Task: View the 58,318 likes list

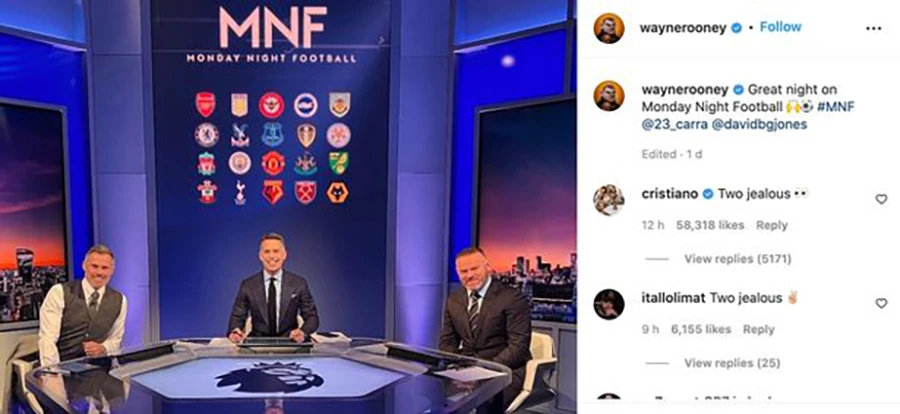Action: 710,226
